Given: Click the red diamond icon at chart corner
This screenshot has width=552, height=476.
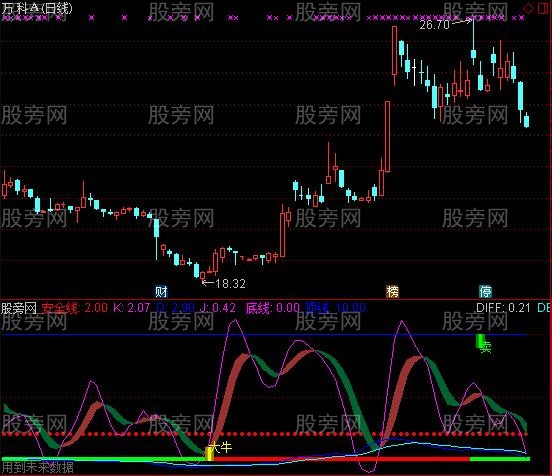Looking at the screenshot, I should click(x=528, y=8).
